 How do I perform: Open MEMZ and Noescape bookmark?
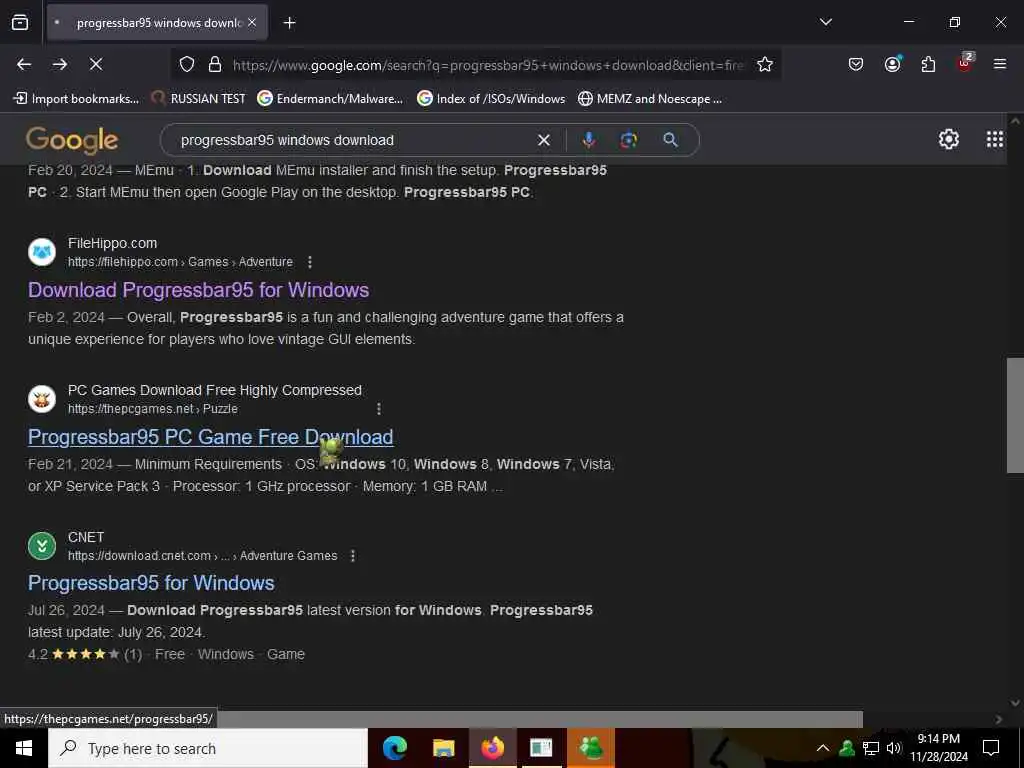point(650,99)
